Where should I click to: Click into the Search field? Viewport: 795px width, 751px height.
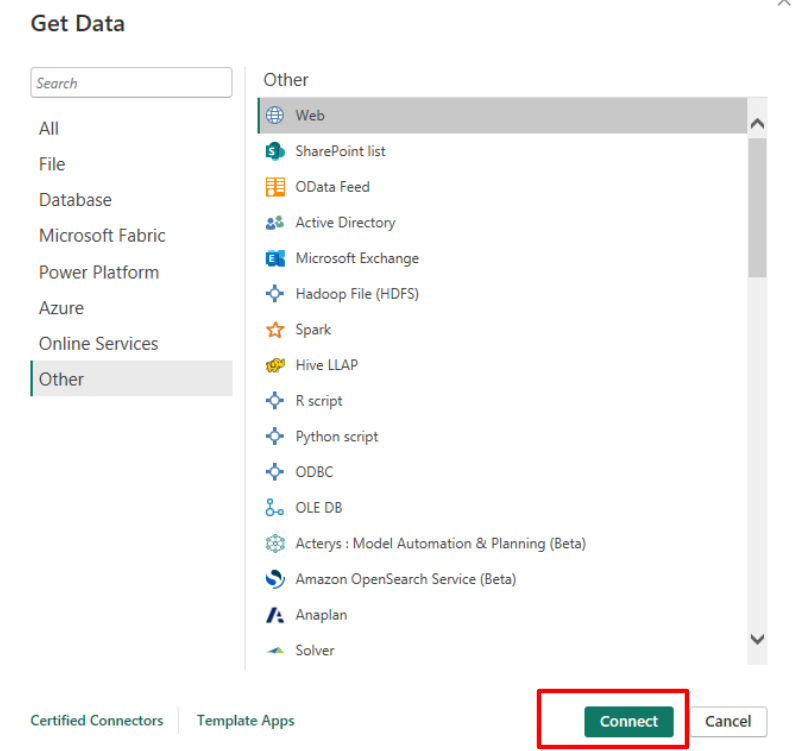click(131, 83)
